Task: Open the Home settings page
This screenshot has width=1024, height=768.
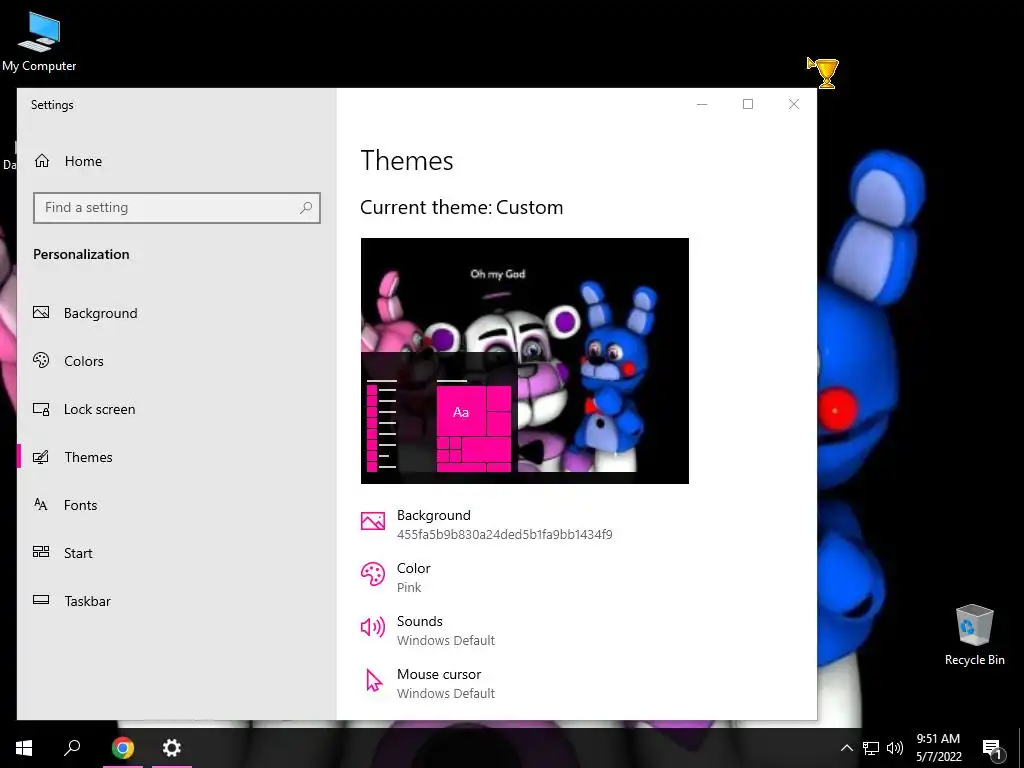Action: [x=176, y=161]
